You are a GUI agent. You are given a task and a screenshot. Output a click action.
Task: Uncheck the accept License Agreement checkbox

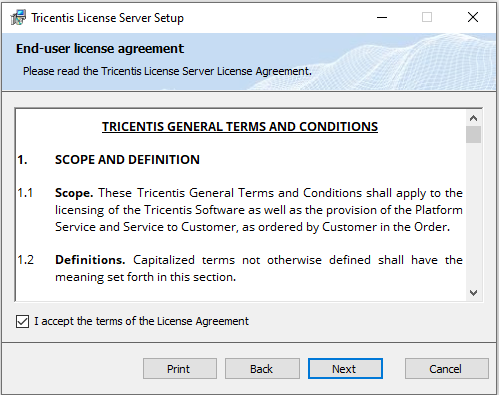[x=22, y=322]
